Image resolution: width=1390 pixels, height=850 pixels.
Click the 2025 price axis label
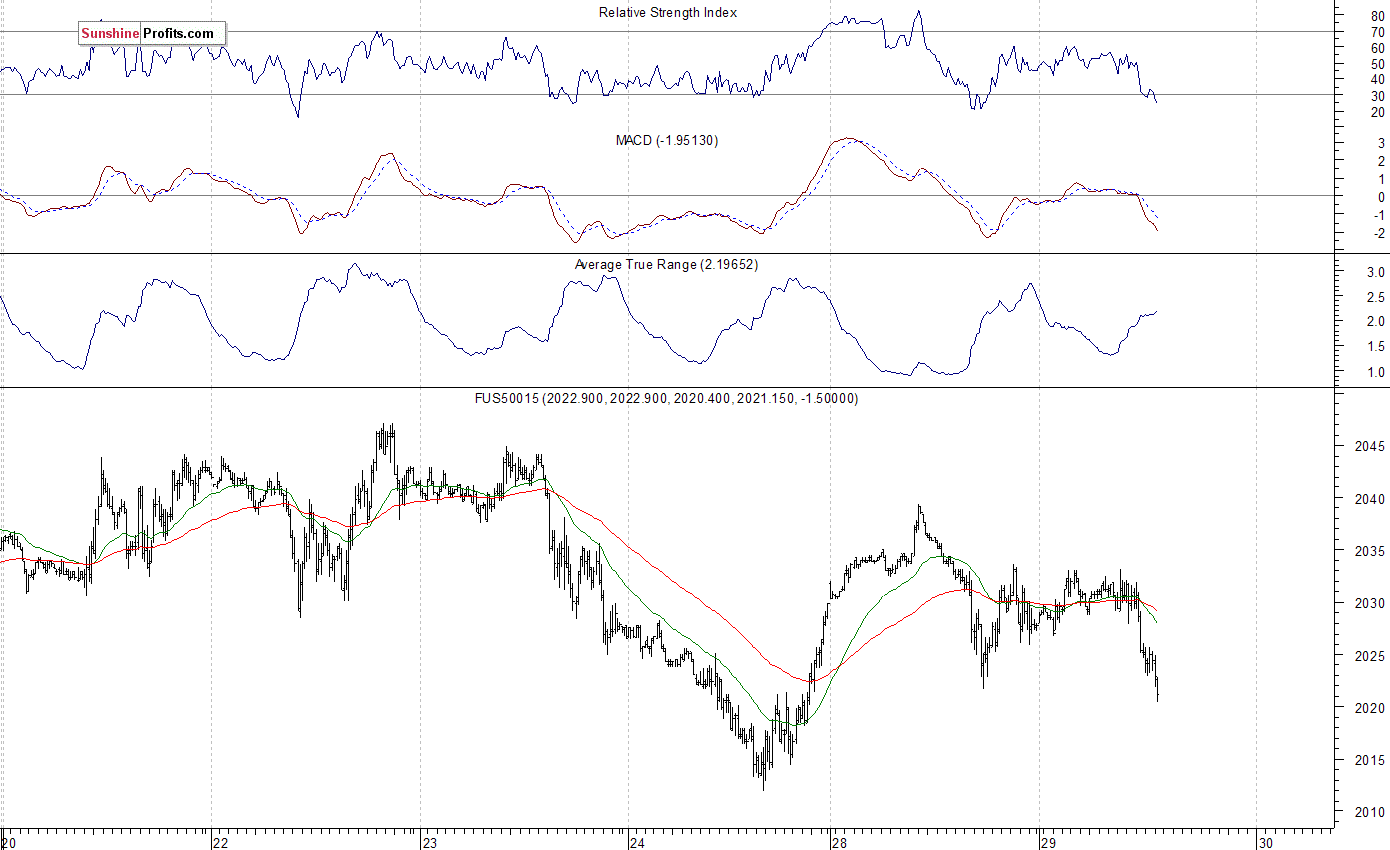point(1371,656)
